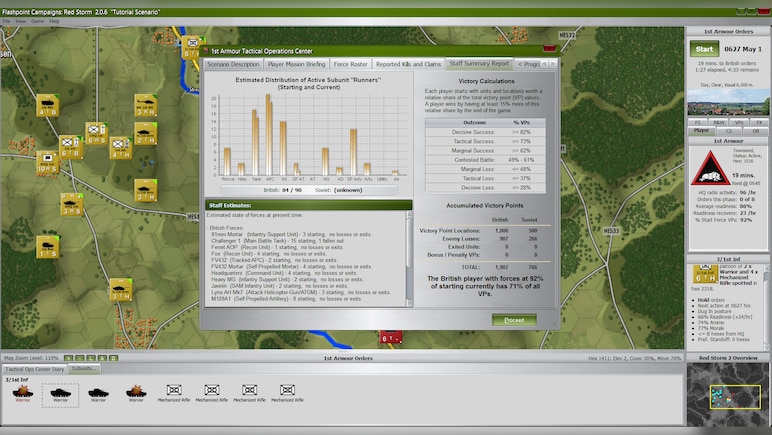The image size is (772, 435).
Task: Select the helicopter unit counter marked 3 R H
Action: click(146, 106)
